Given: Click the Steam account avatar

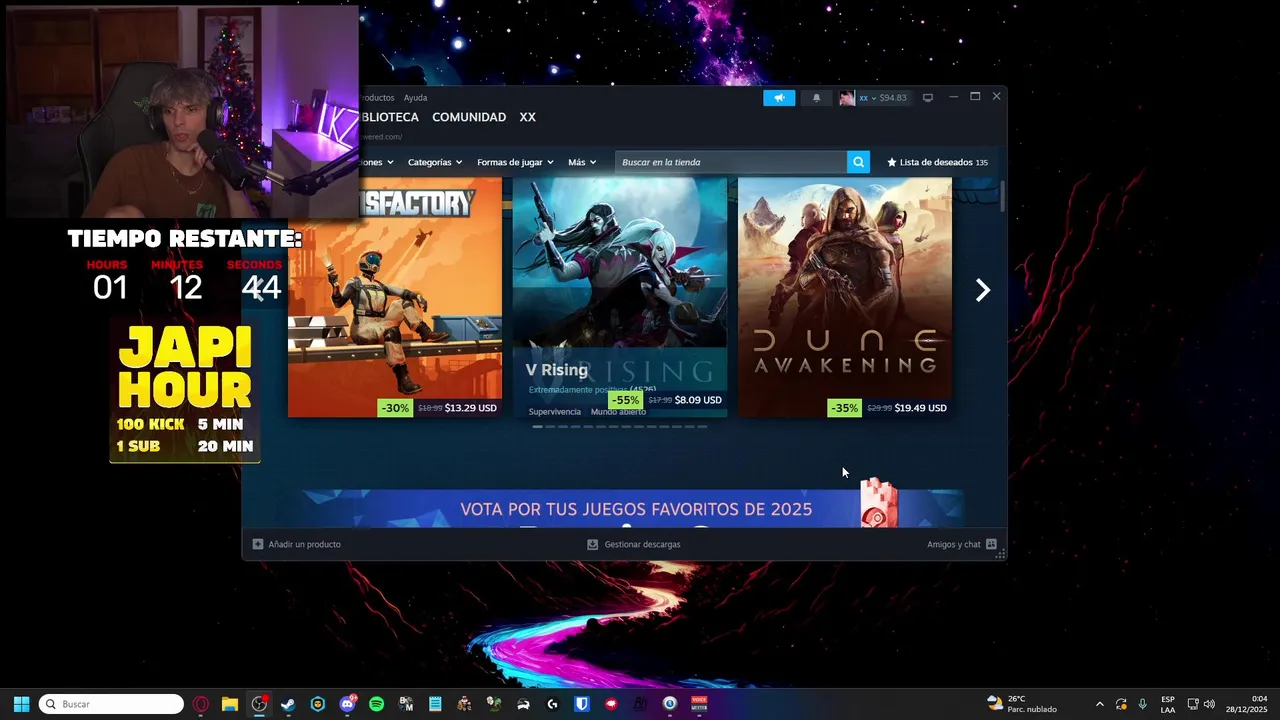Looking at the screenshot, I should pos(847,97).
